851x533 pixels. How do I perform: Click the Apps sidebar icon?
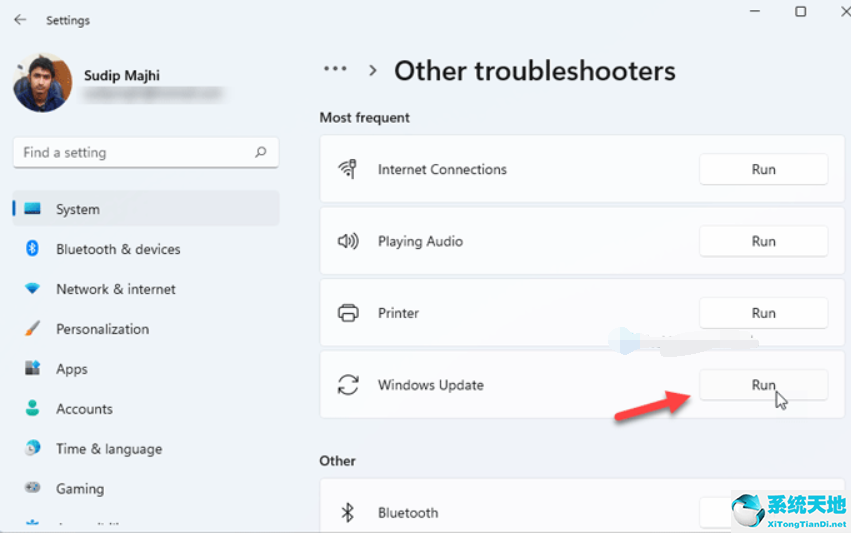32,369
